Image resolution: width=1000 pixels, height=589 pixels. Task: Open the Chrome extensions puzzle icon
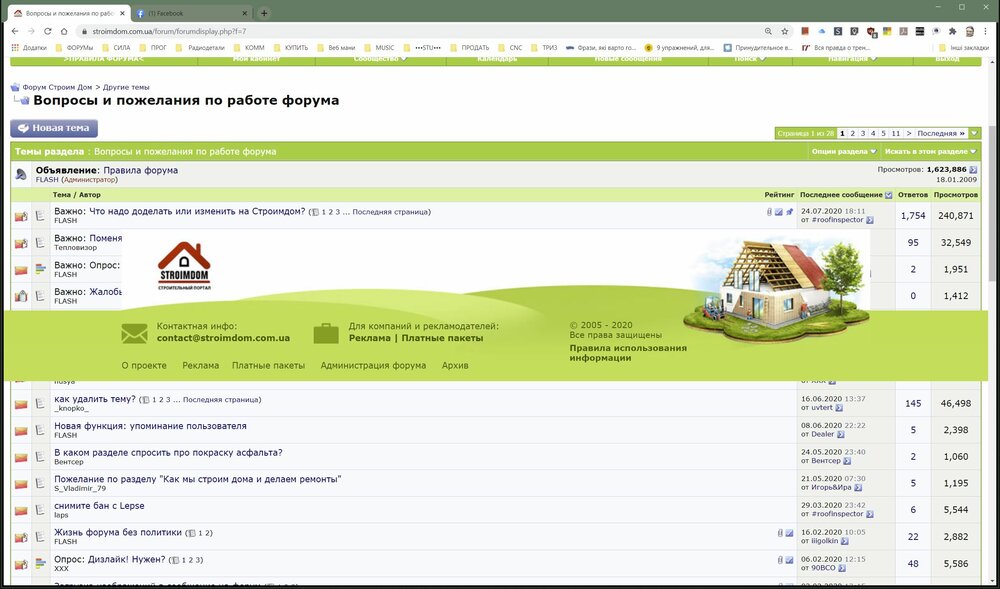tap(952, 31)
